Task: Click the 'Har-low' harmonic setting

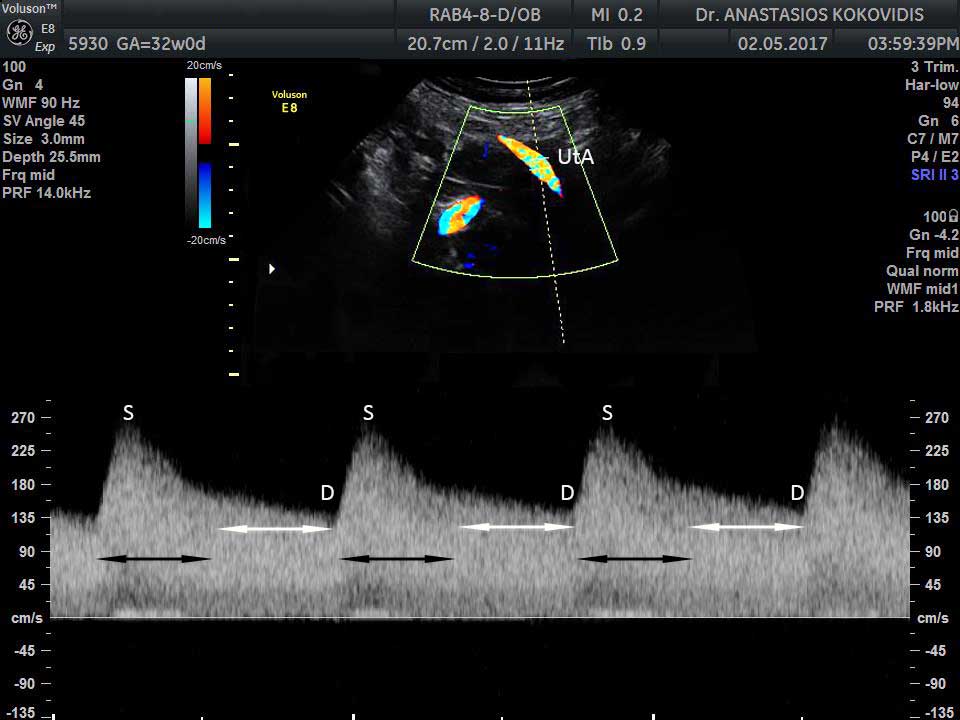Action: [x=932, y=85]
